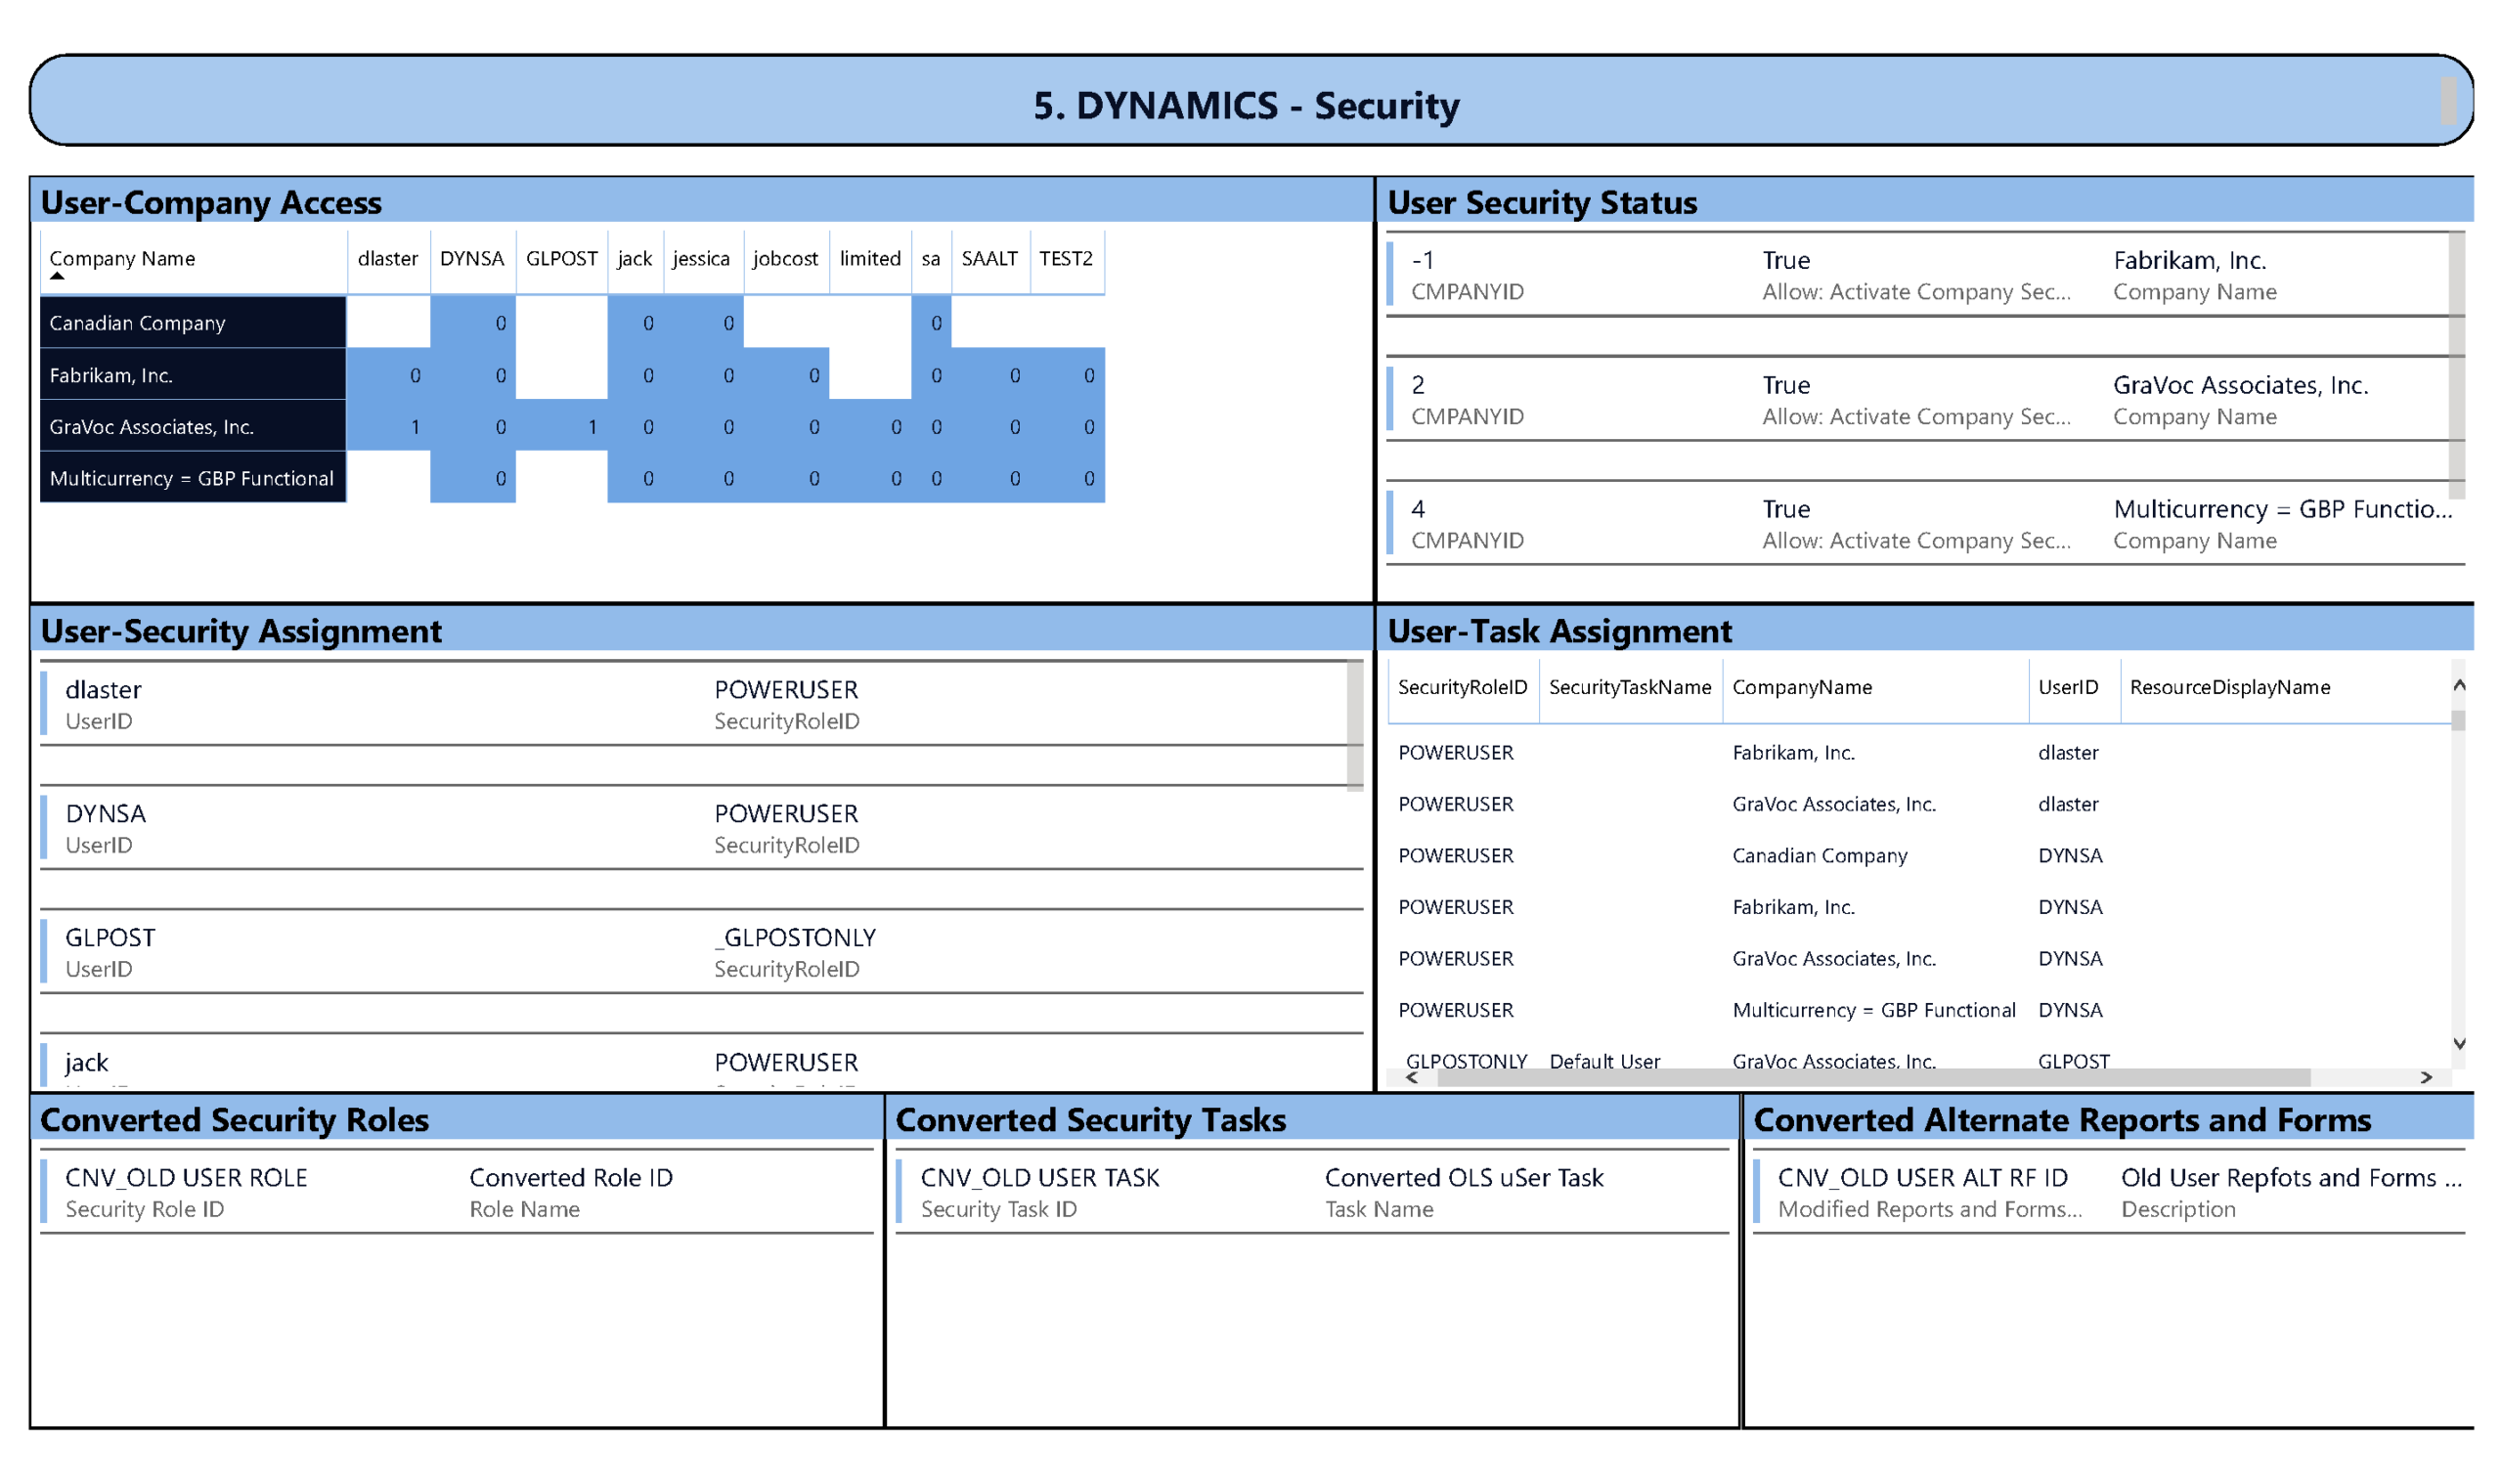Image resolution: width=2503 pixels, height=1484 pixels.
Task: Click scroll-up arrow in User-Task Assignment table
Action: point(2459,686)
